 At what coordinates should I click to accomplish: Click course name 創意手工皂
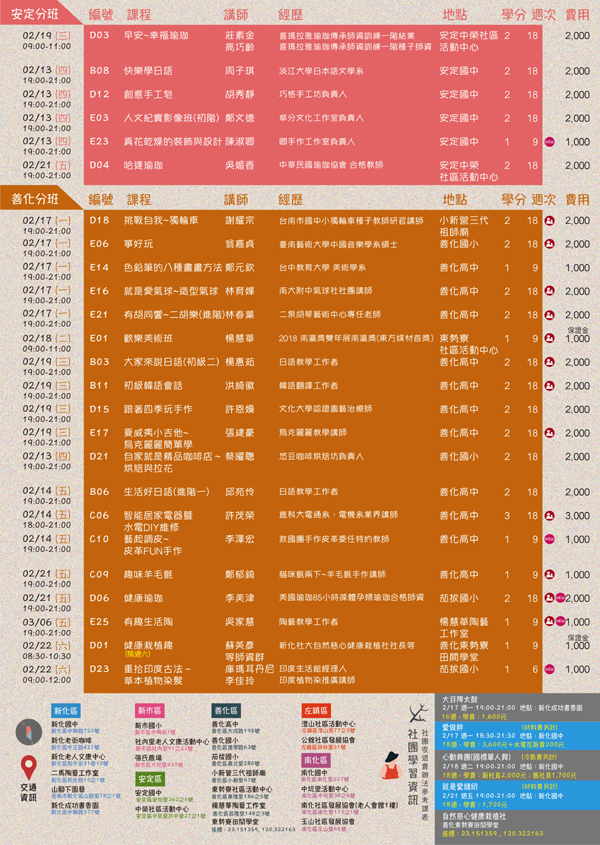tap(148, 94)
